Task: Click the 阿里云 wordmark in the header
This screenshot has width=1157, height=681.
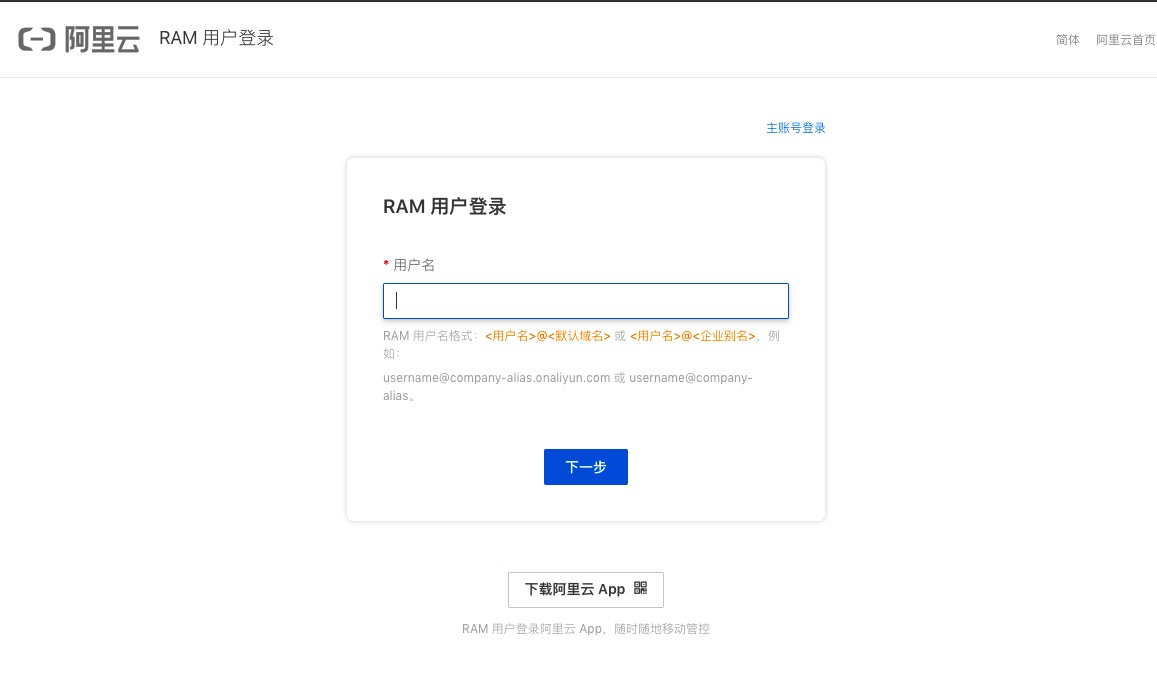Action: click(x=102, y=39)
